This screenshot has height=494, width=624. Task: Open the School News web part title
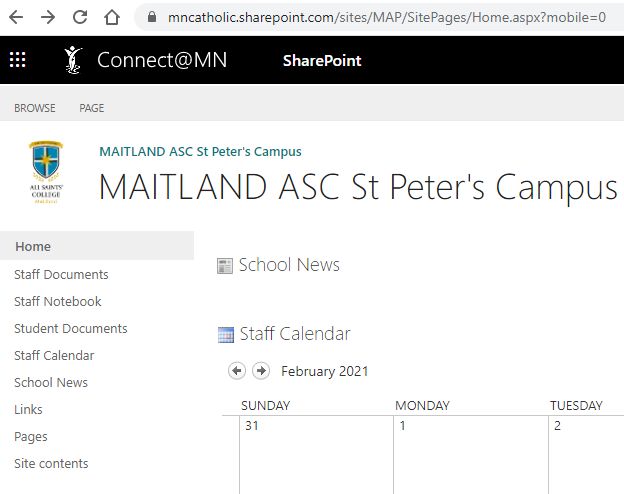(289, 265)
